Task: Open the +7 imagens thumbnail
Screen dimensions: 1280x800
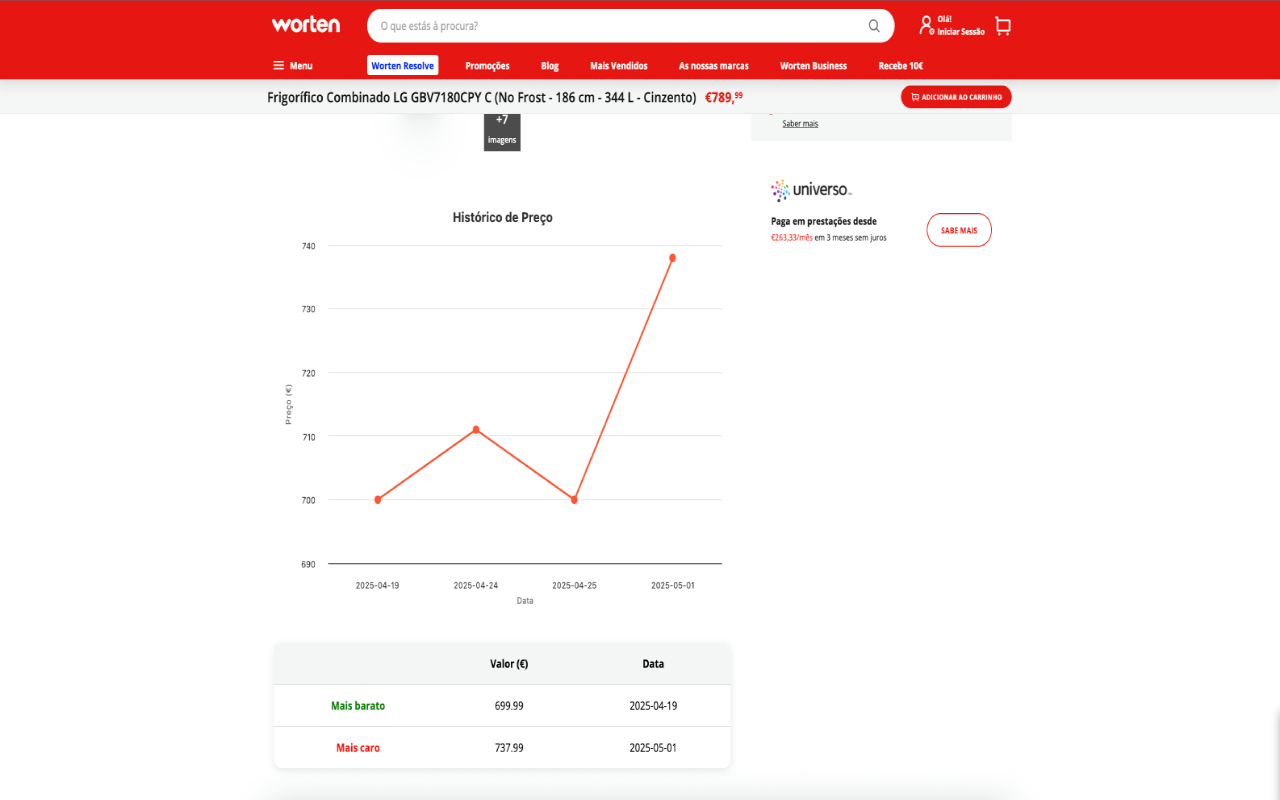Action: [x=502, y=130]
